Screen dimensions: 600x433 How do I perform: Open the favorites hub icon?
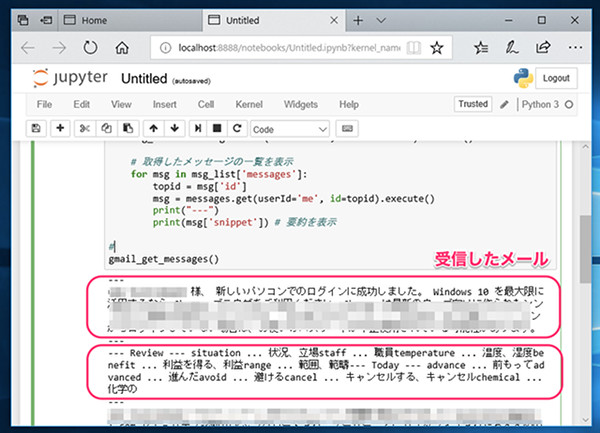[481, 48]
